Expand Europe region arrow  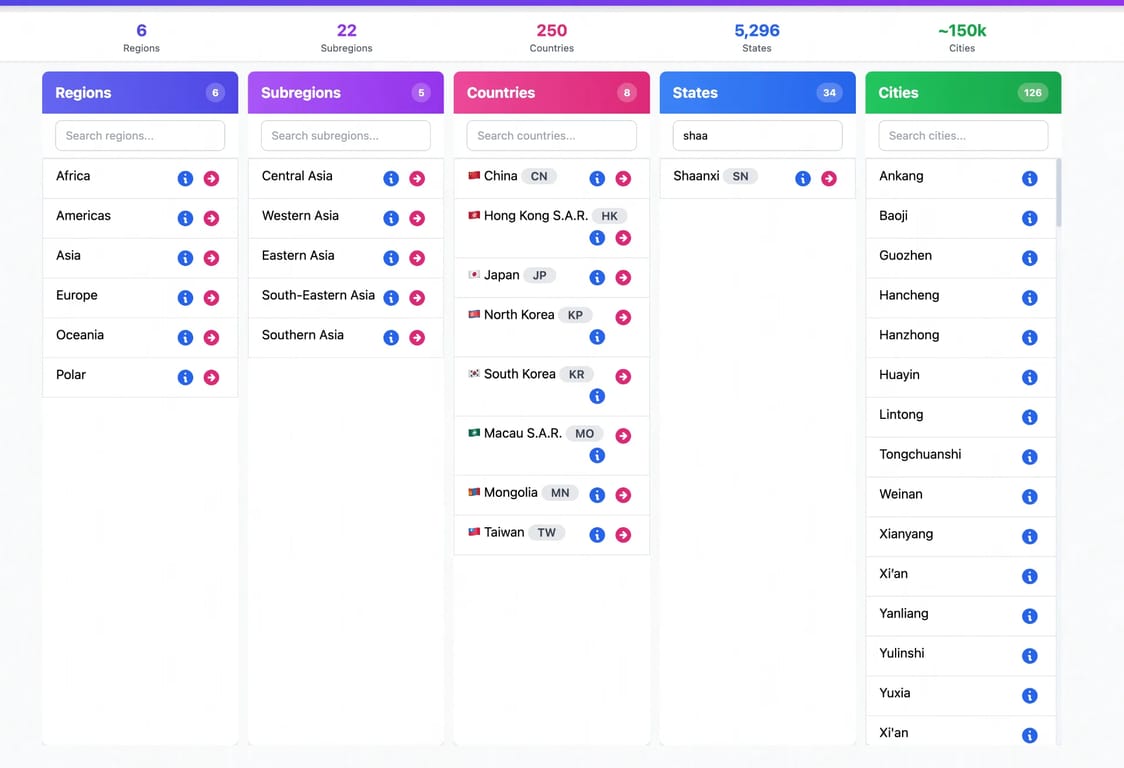(x=211, y=298)
